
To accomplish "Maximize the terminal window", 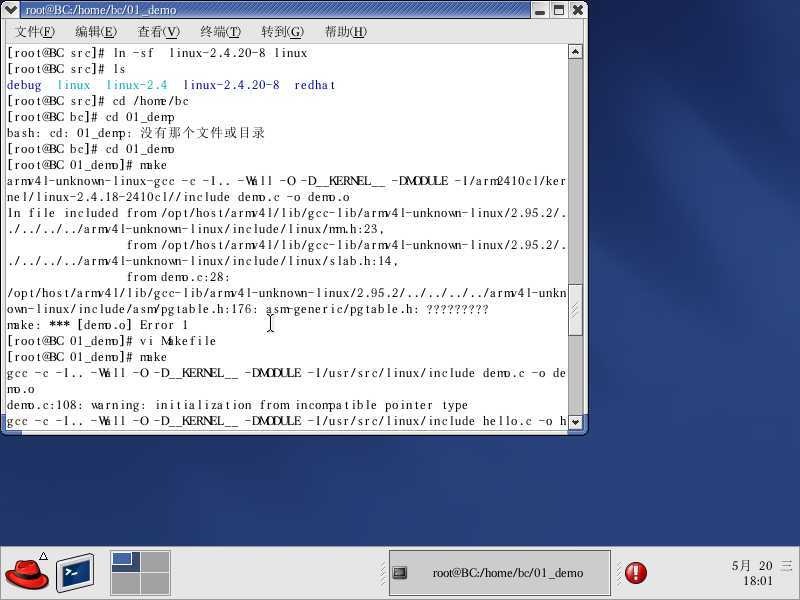I will point(559,10).
